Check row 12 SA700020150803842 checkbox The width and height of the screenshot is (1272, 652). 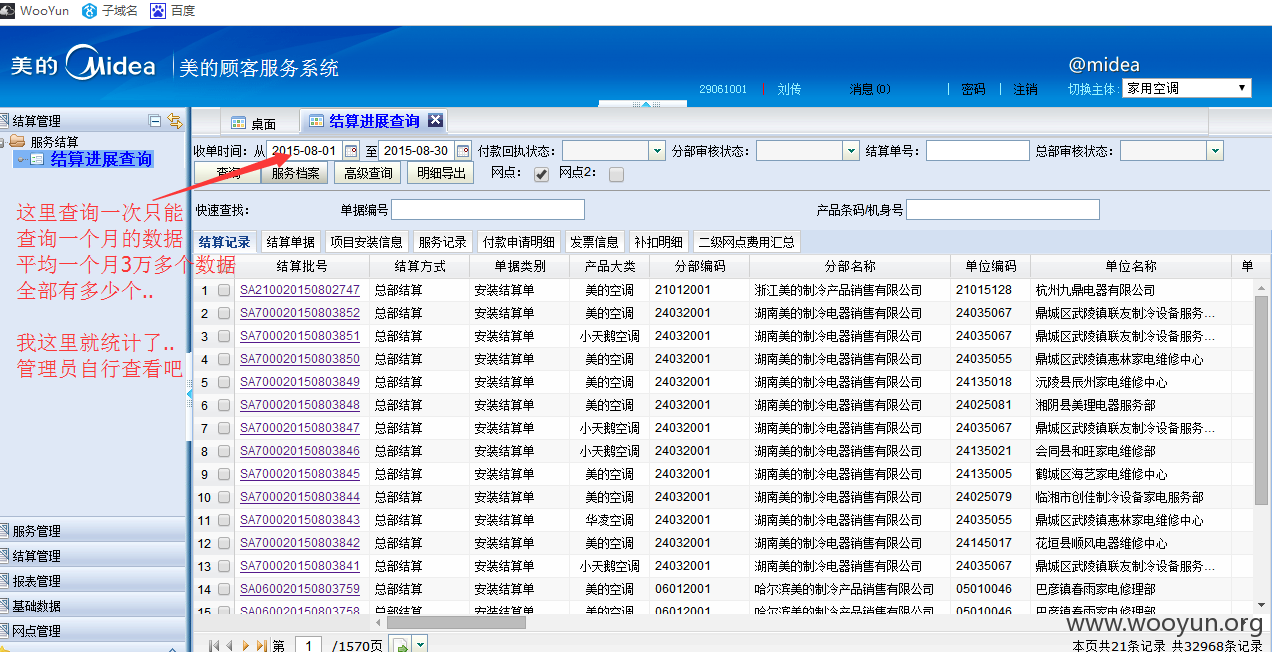224,544
